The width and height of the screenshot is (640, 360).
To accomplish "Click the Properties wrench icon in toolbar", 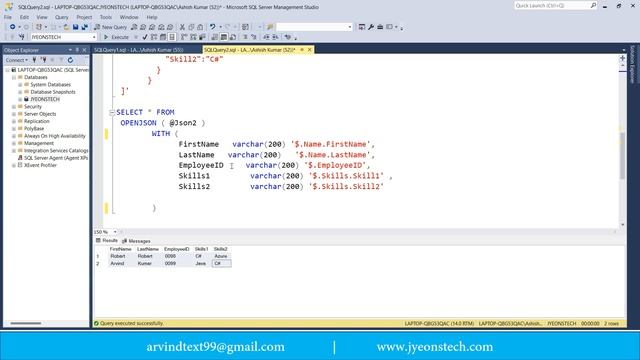I will pos(371,27).
